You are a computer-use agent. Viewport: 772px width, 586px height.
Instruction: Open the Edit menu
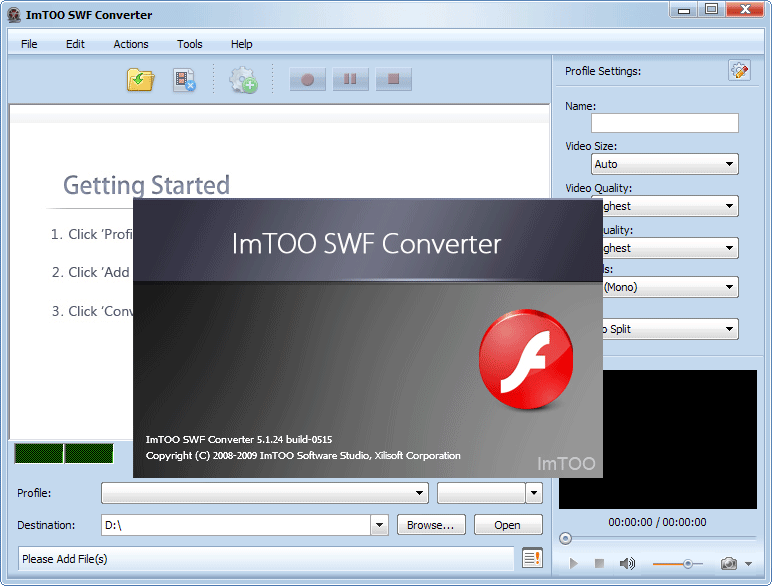75,44
